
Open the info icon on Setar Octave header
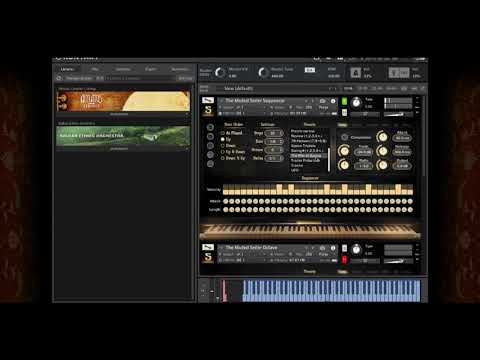tap(333, 248)
